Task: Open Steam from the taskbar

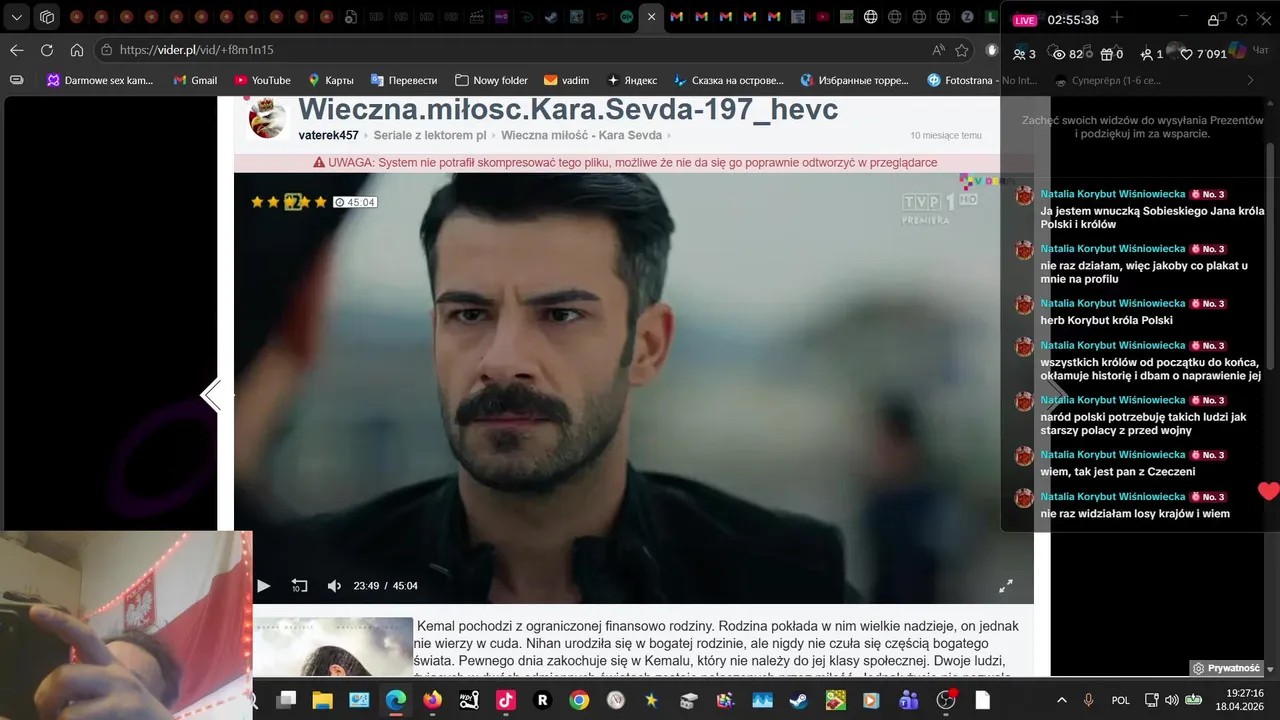Action: 798,700
